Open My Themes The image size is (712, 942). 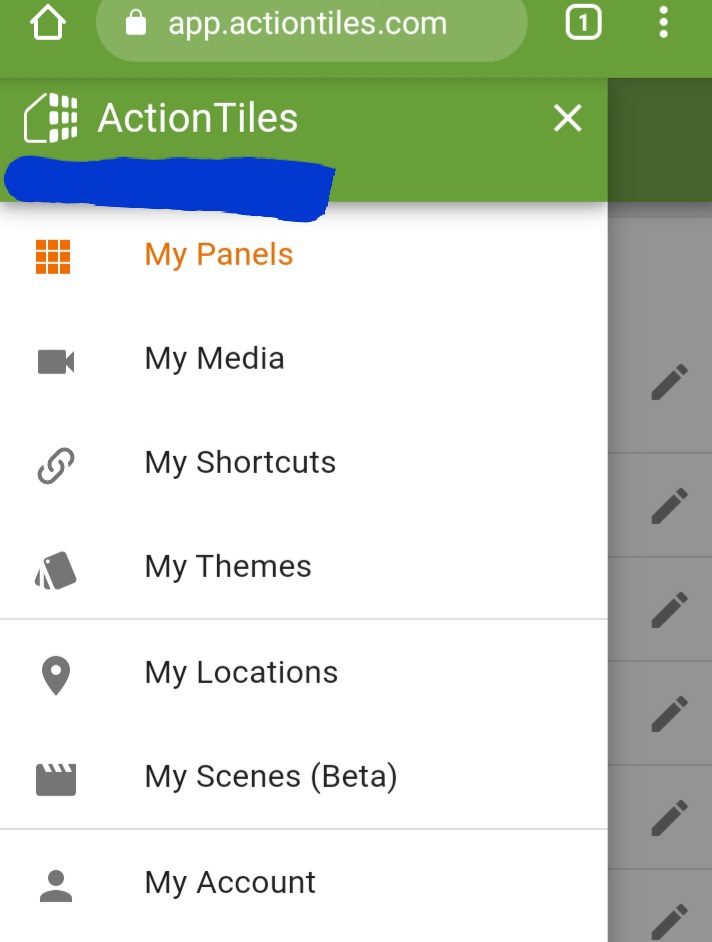[227, 566]
